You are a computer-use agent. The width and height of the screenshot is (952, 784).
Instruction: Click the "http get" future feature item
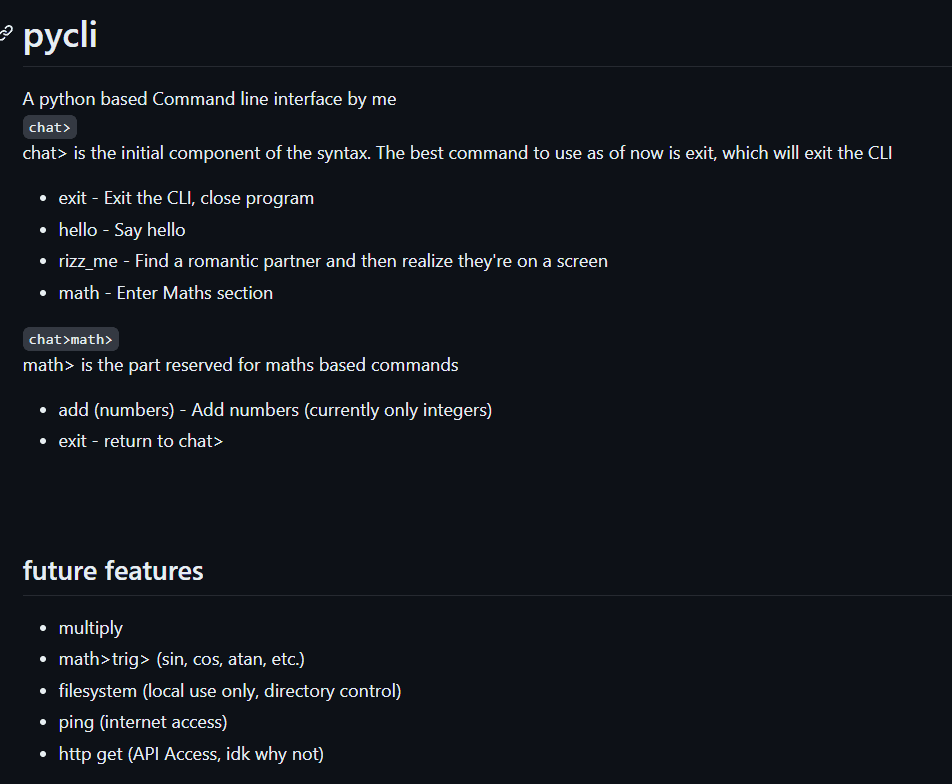pyautogui.click(x=191, y=754)
